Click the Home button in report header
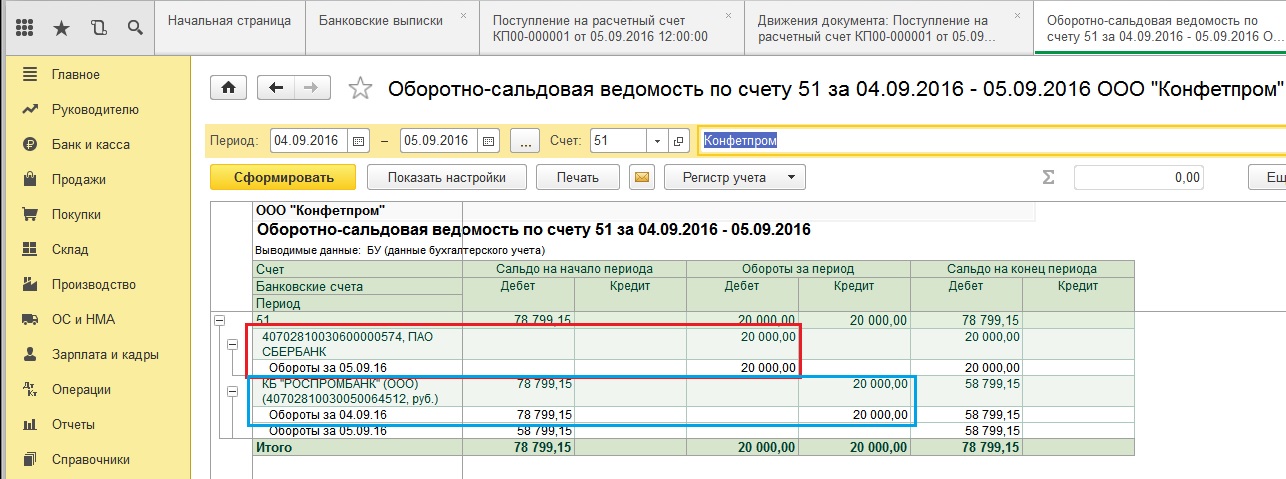Screen dimensions: 1286x479 (228, 88)
